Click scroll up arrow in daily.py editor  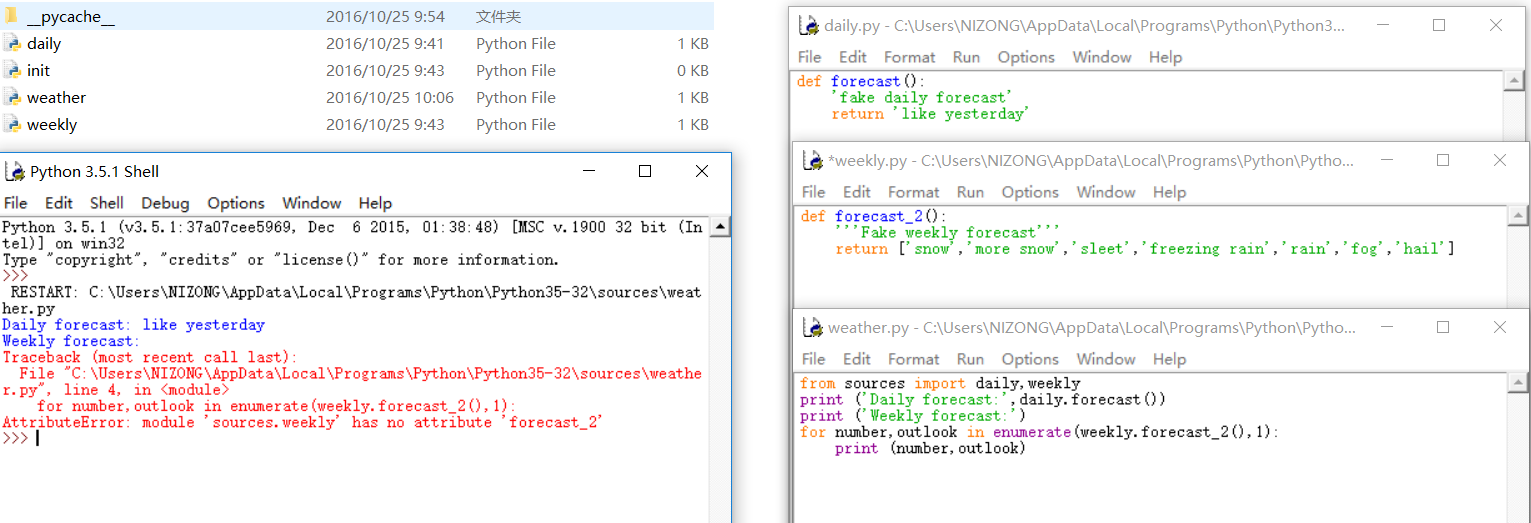[1514, 81]
